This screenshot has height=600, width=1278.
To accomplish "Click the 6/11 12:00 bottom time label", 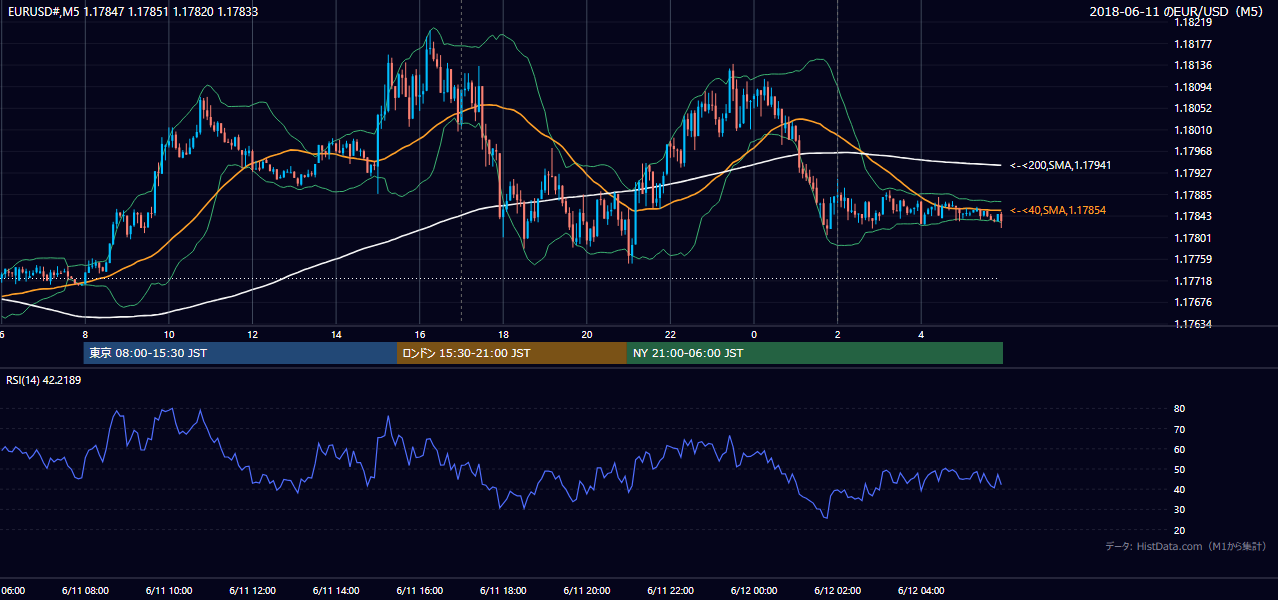I will (x=252, y=590).
